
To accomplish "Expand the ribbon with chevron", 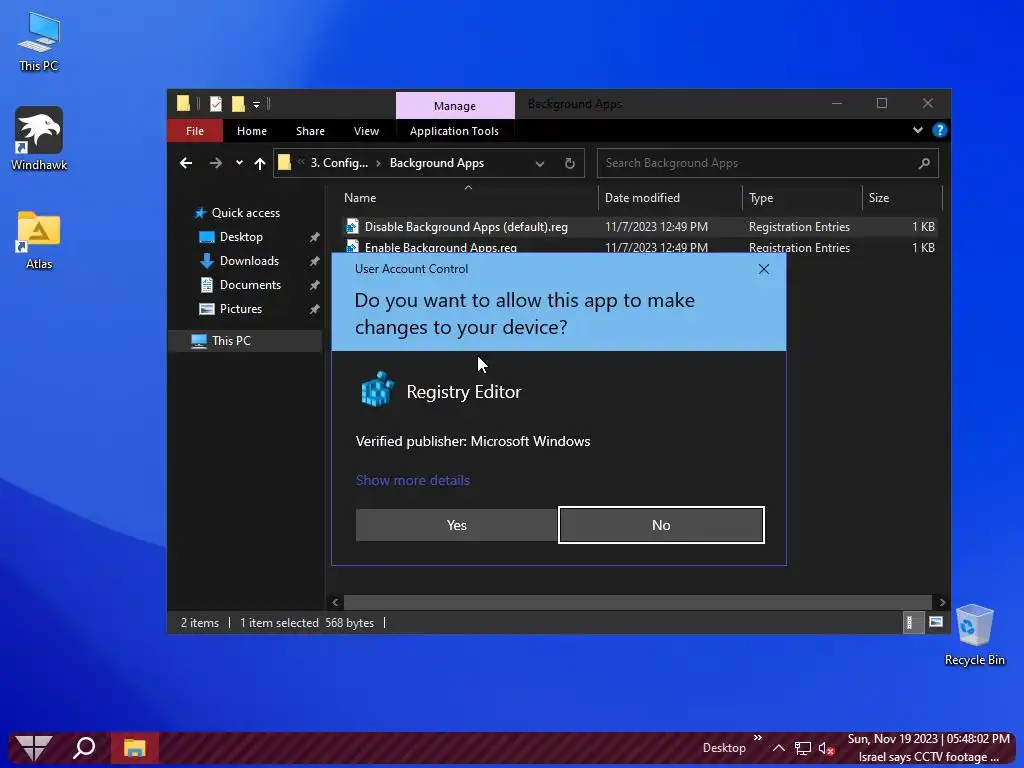I will pos(918,130).
